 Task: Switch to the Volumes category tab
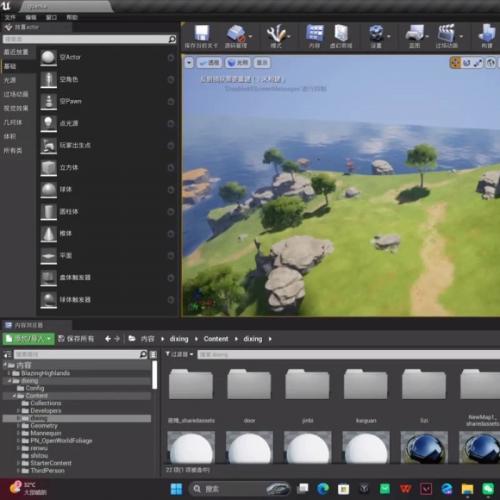[x=18, y=137]
